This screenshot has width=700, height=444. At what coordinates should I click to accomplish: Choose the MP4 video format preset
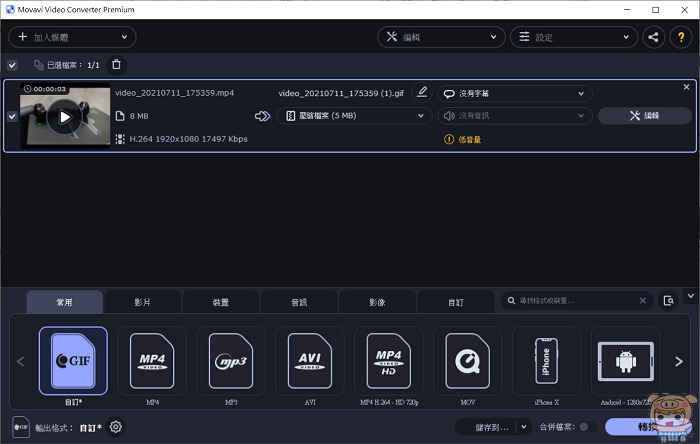pos(152,361)
